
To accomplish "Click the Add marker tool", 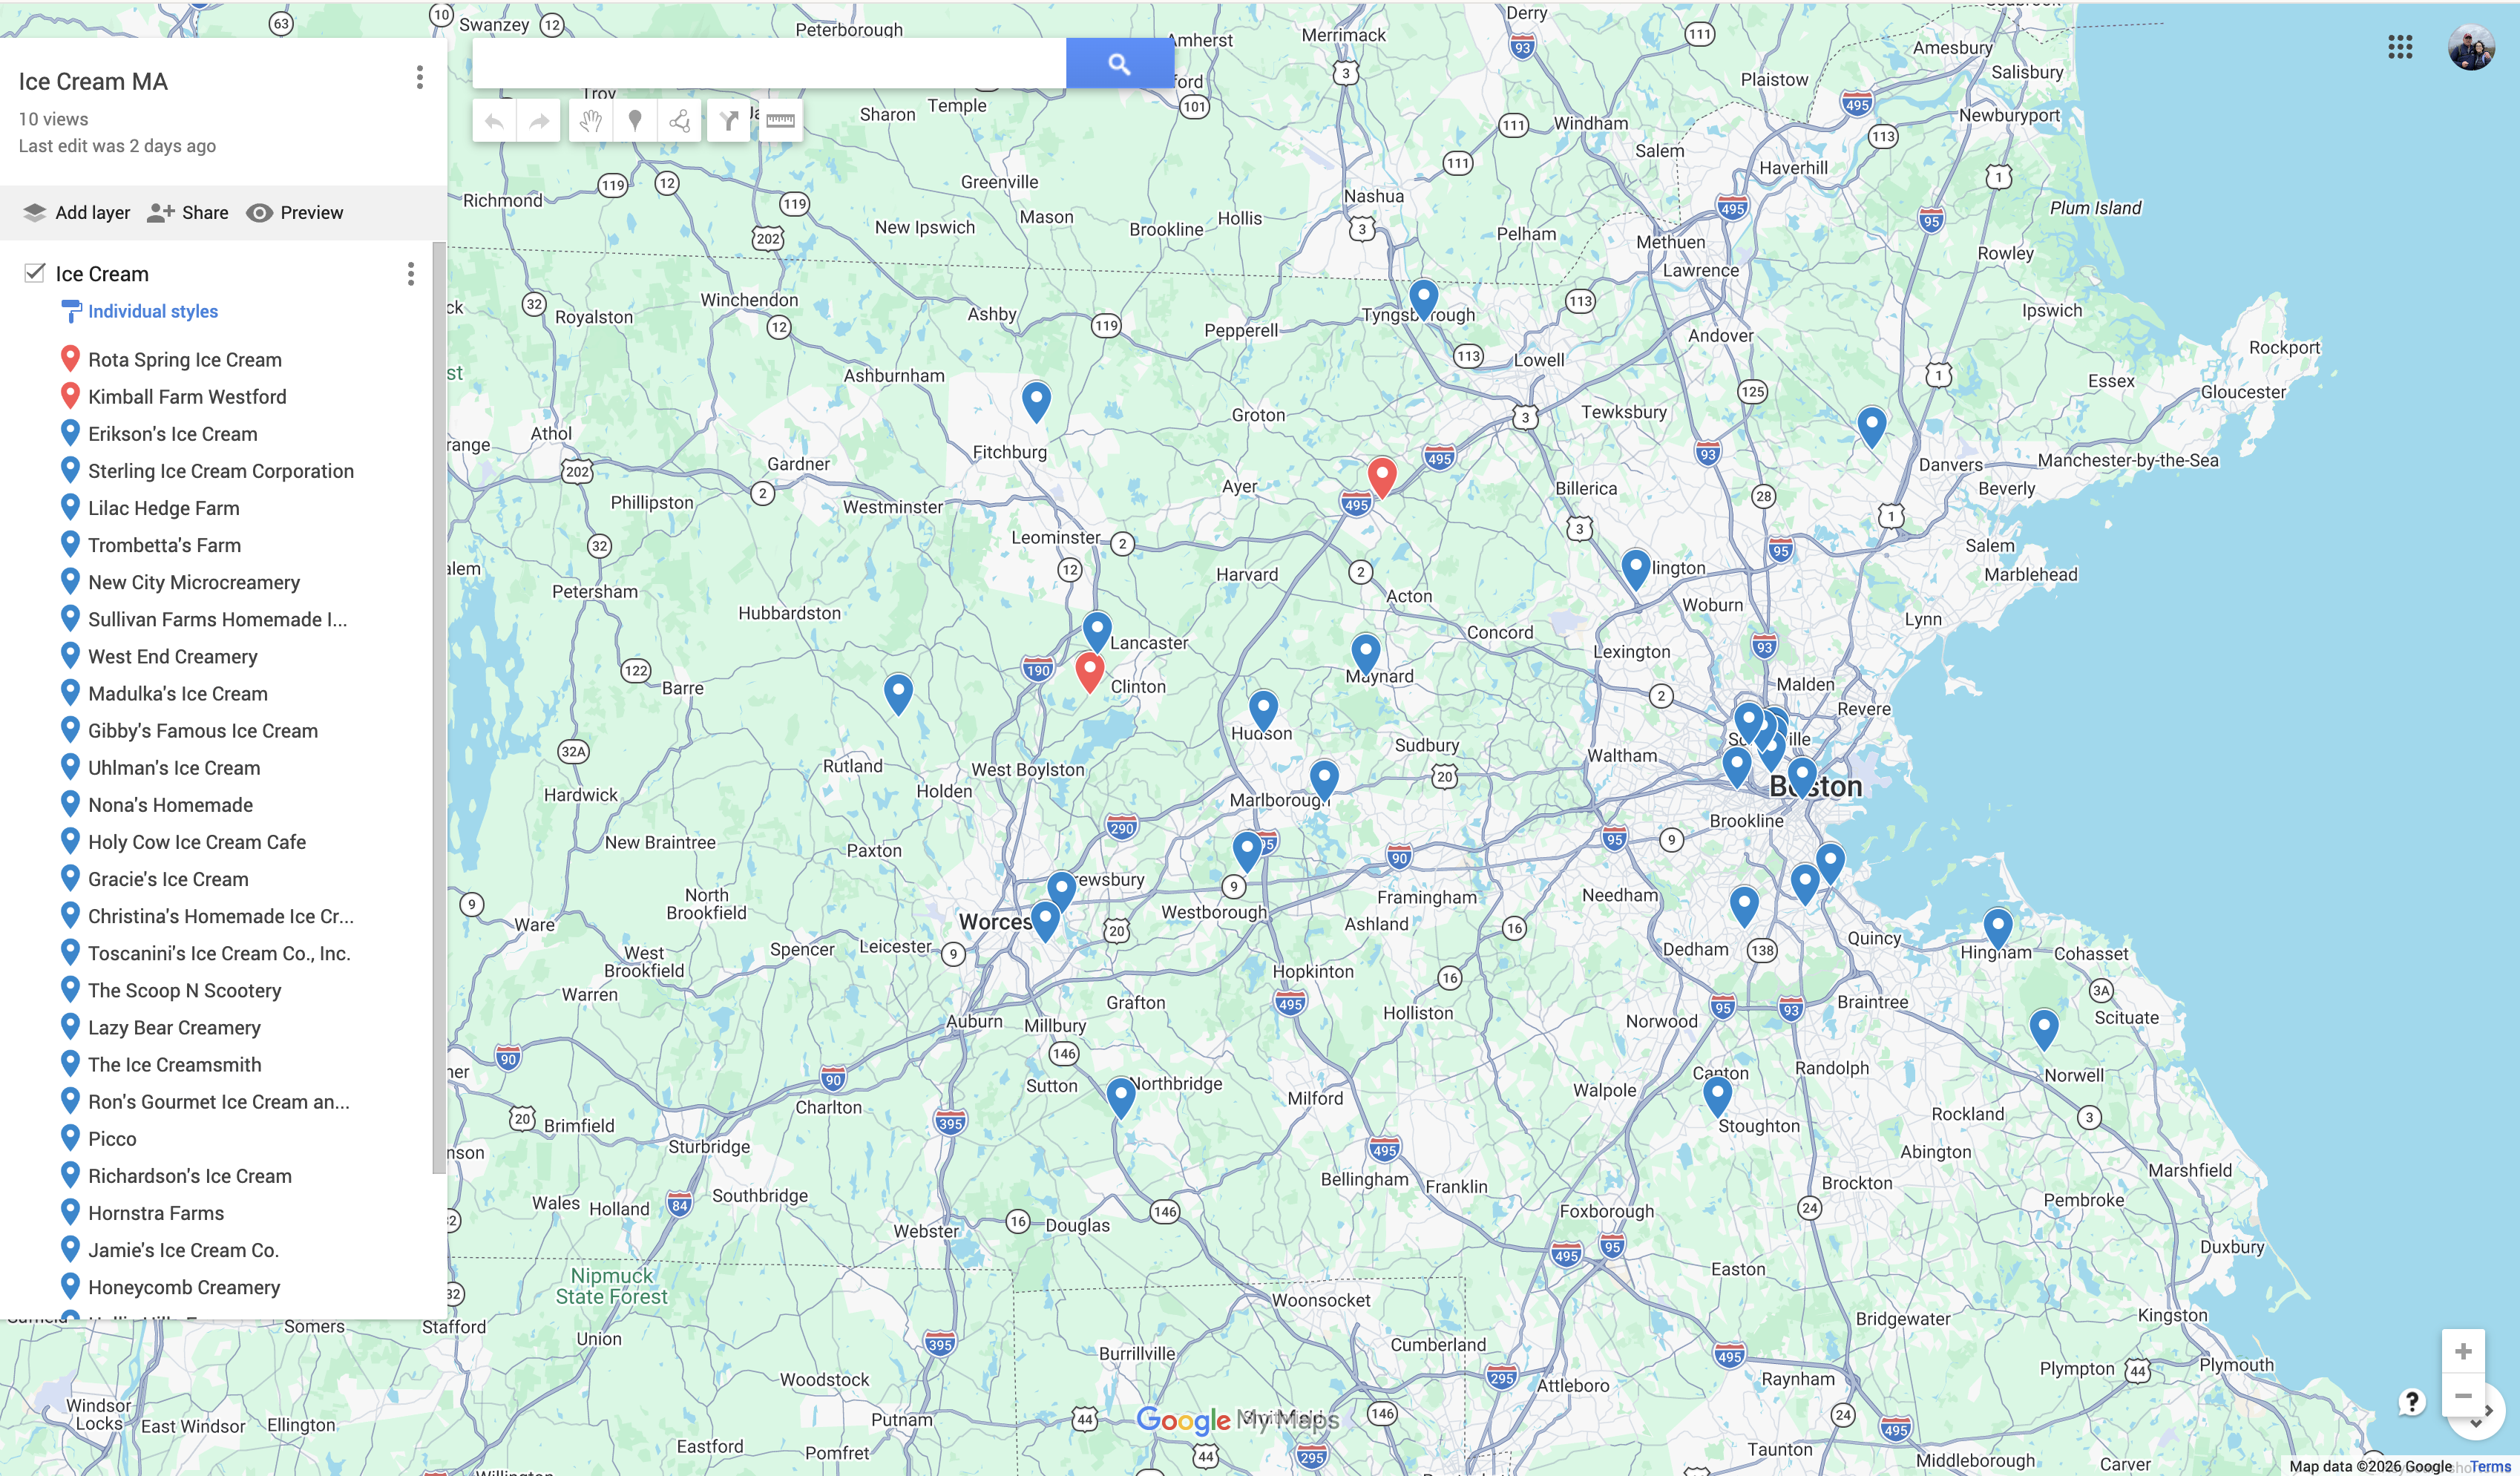I will 634,121.
